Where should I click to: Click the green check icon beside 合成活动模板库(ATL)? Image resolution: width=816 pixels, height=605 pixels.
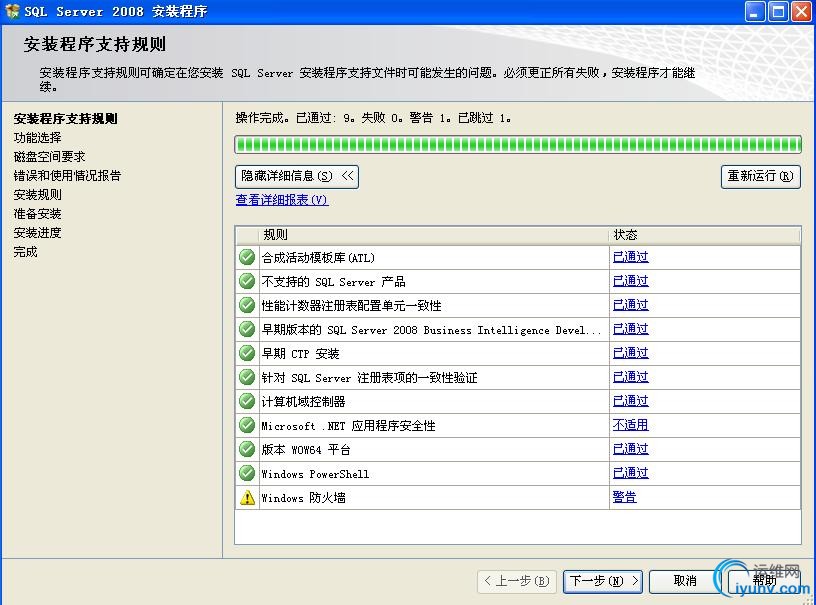click(x=247, y=257)
